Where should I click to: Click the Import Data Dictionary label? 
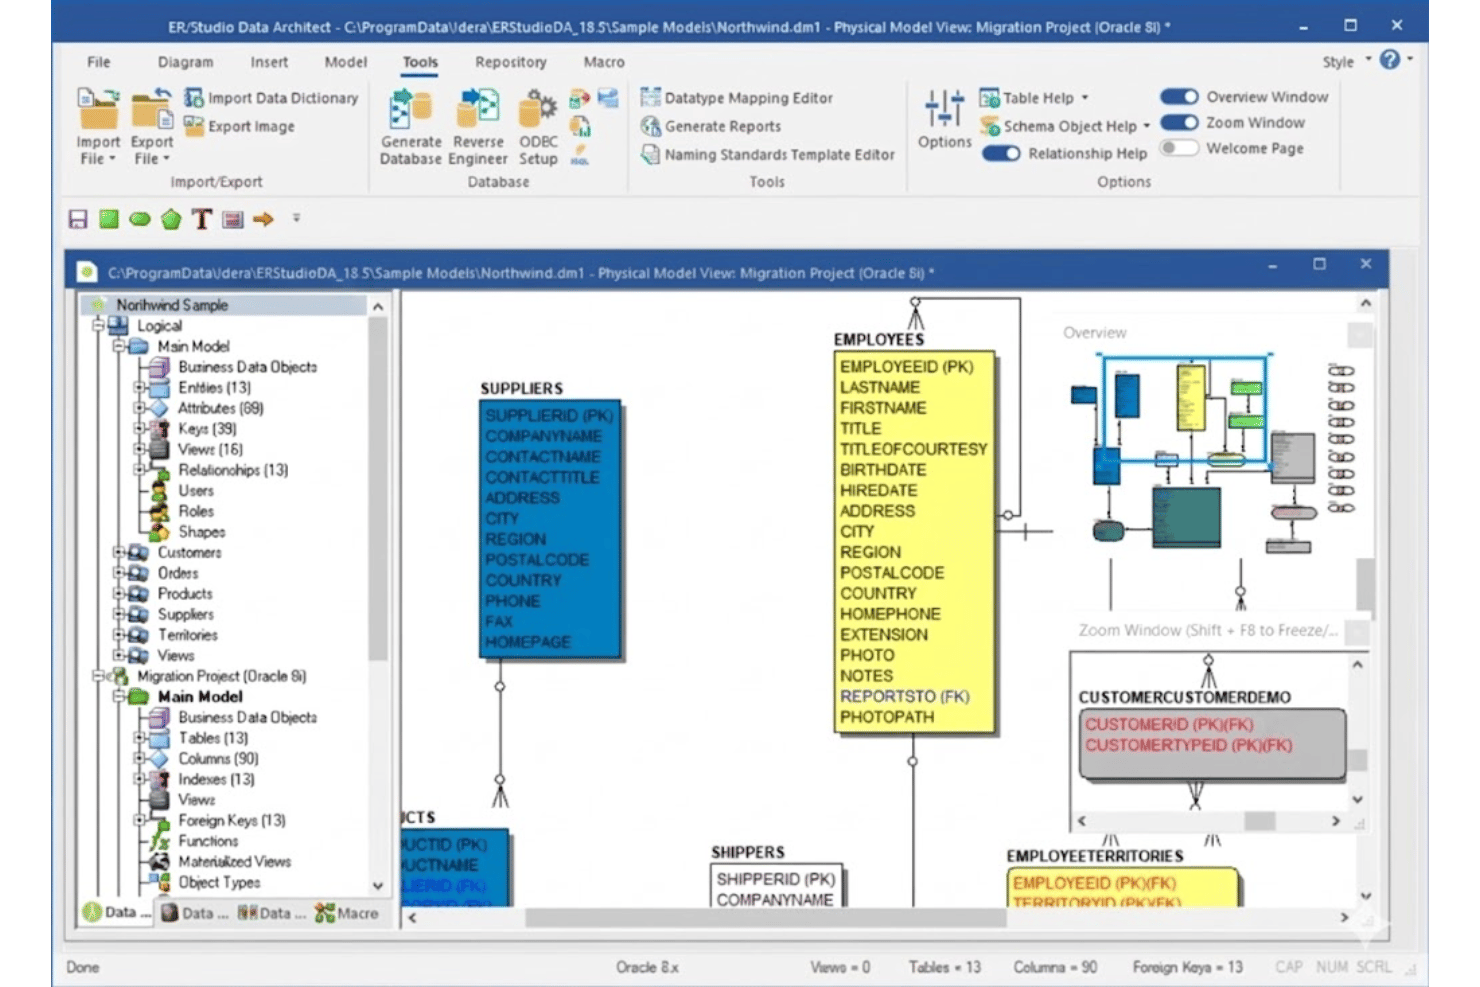click(283, 98)
